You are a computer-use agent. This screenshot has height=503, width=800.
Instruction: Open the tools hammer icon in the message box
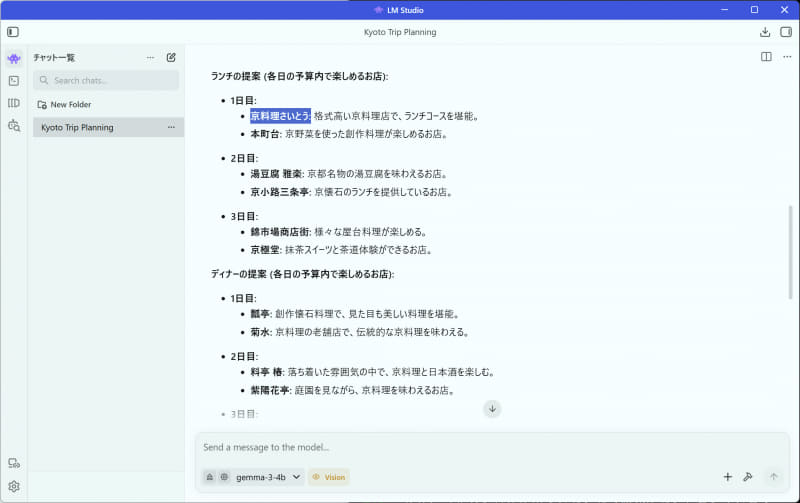pyautogui.click(x=747, y=477)
